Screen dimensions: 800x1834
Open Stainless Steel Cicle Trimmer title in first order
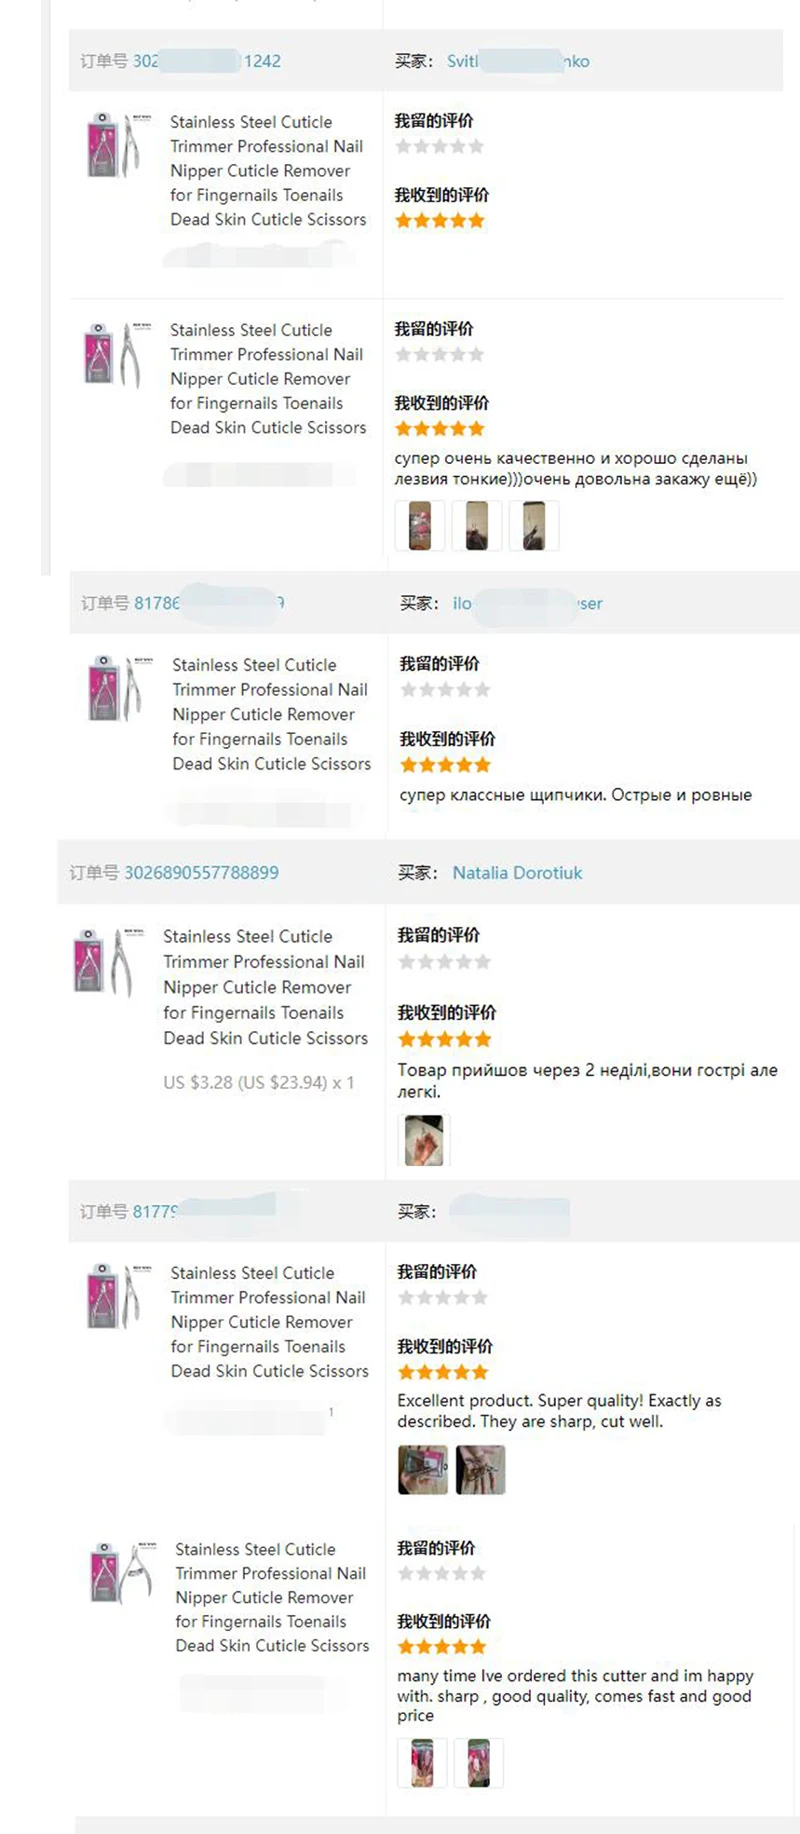point(268,171)
